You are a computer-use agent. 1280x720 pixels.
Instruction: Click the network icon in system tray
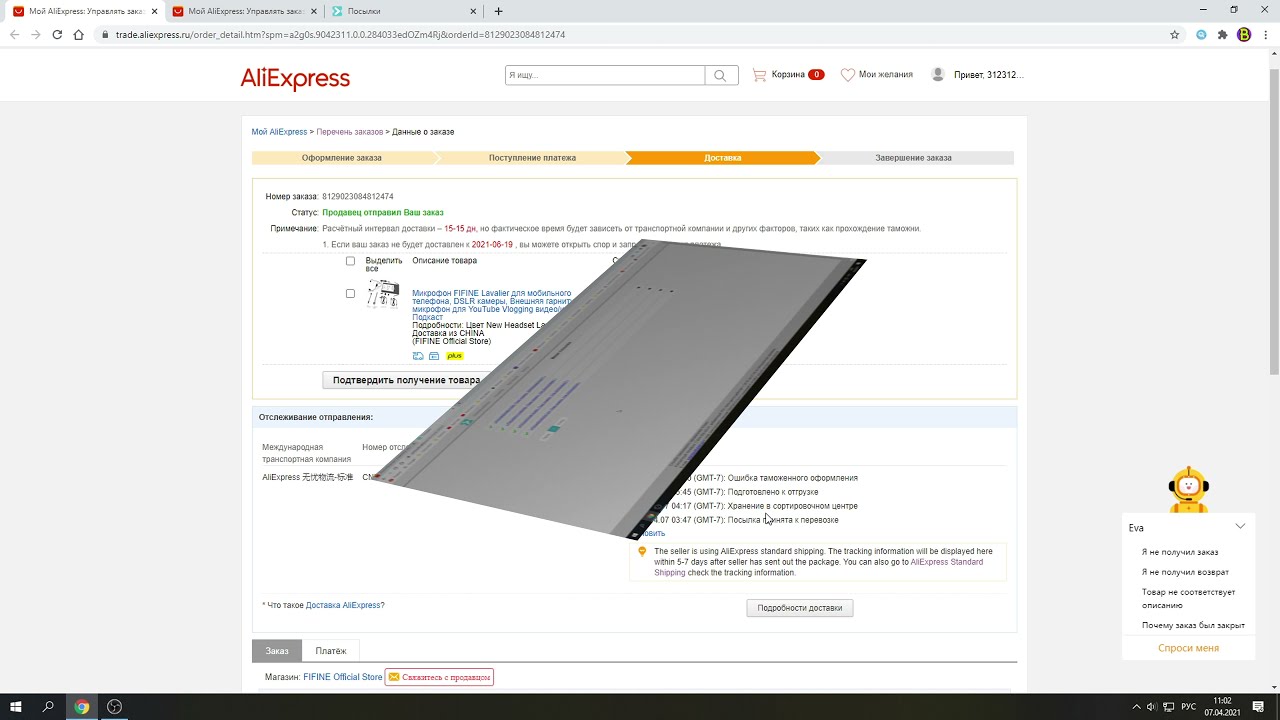[x=1168, y=707]
